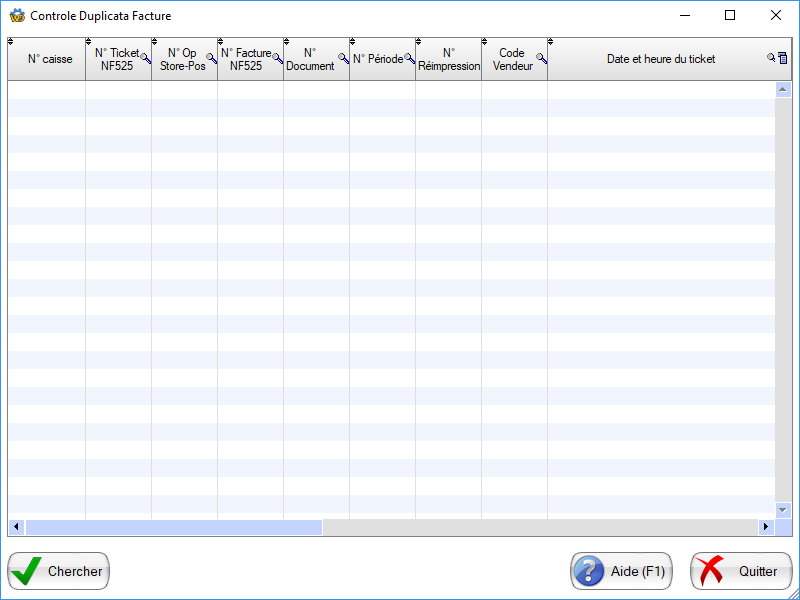This screenshot has height=600, width=800.
Task: Click the search icon in N° Ticket NF525 column
Action: click(146, 59)
